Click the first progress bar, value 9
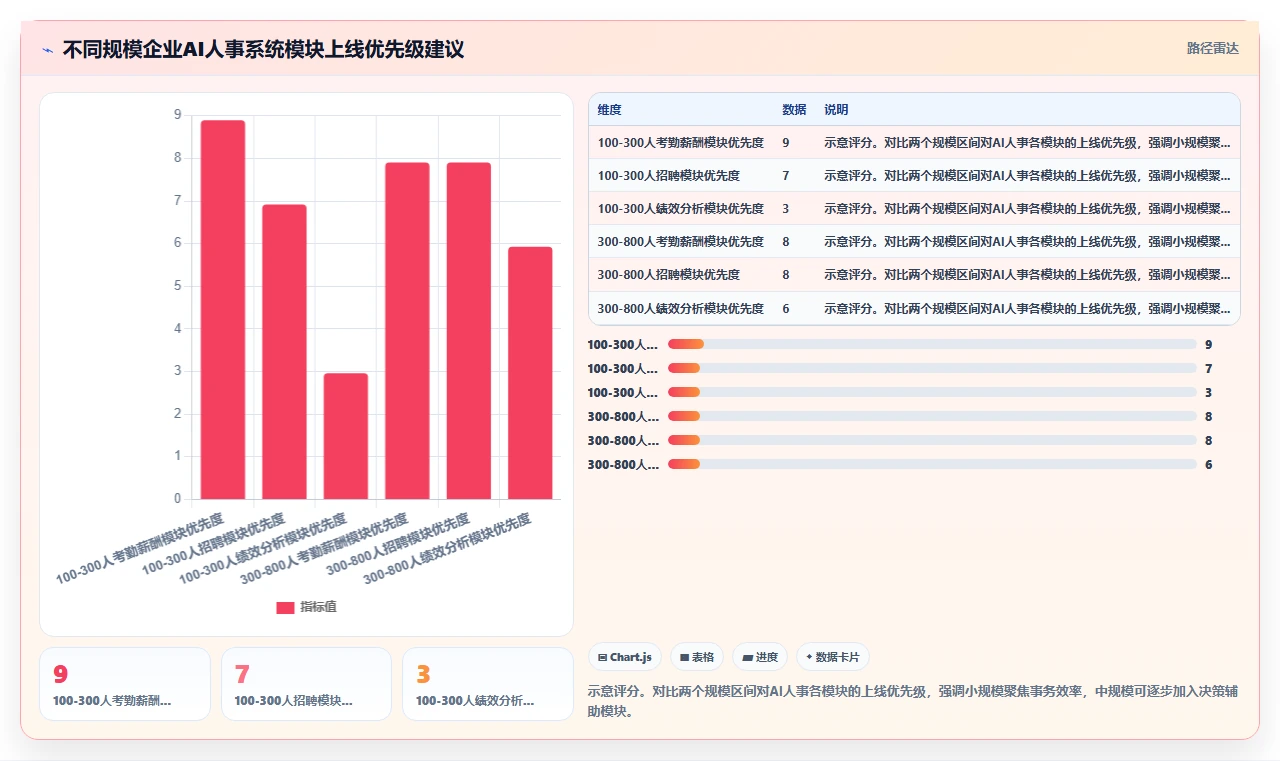 tap(932, 344)
